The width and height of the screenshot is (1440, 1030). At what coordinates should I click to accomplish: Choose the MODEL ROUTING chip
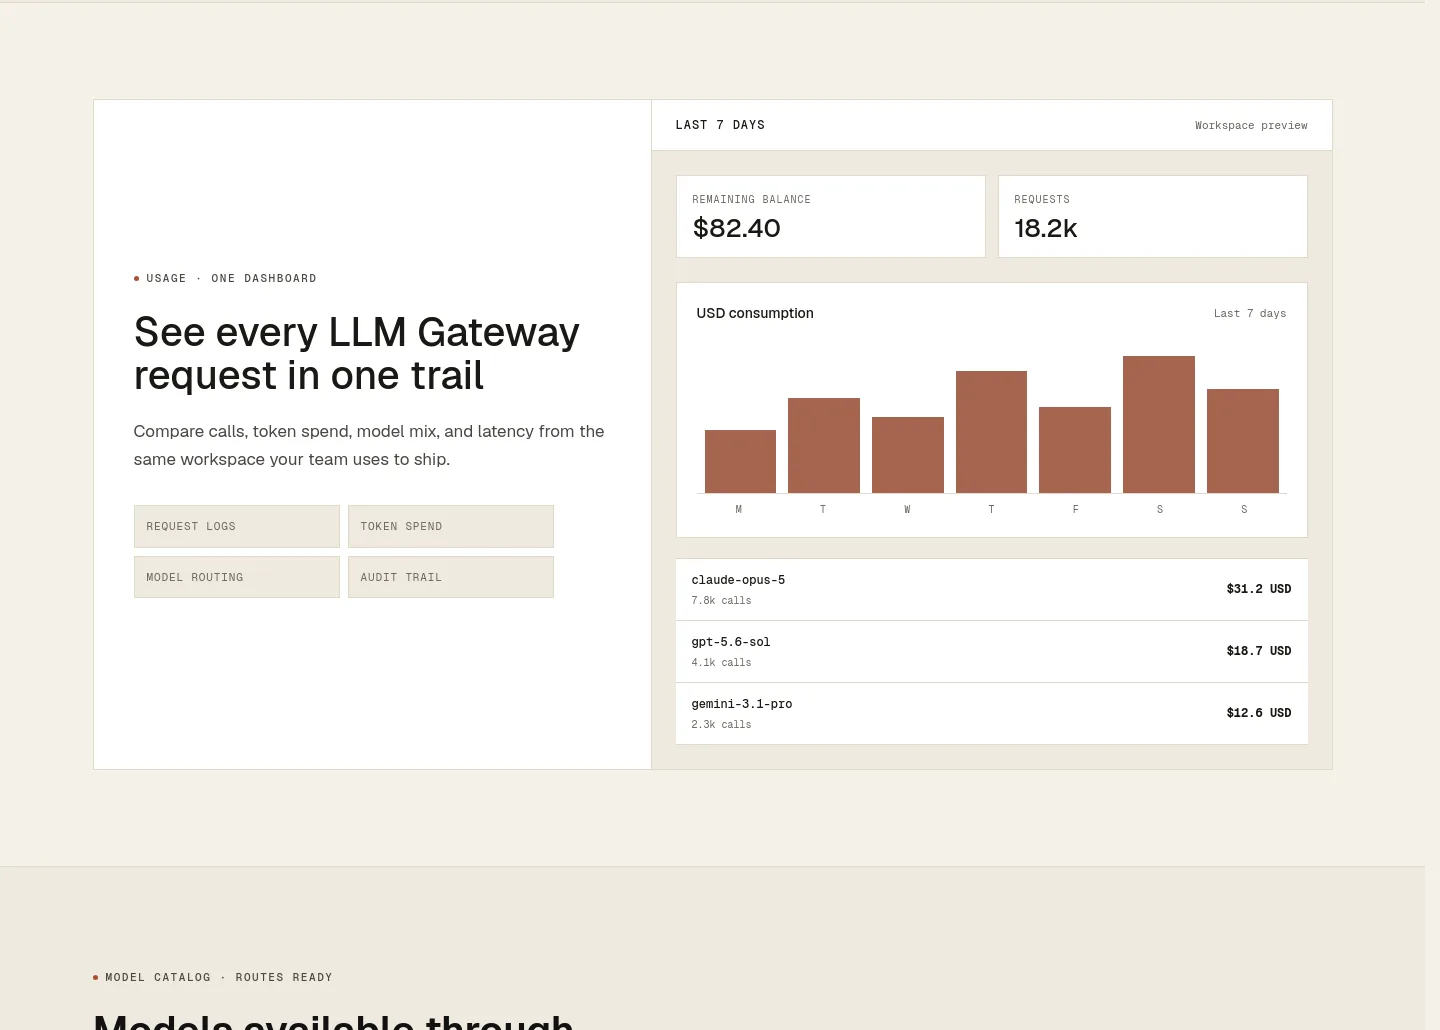coord(237,577)
